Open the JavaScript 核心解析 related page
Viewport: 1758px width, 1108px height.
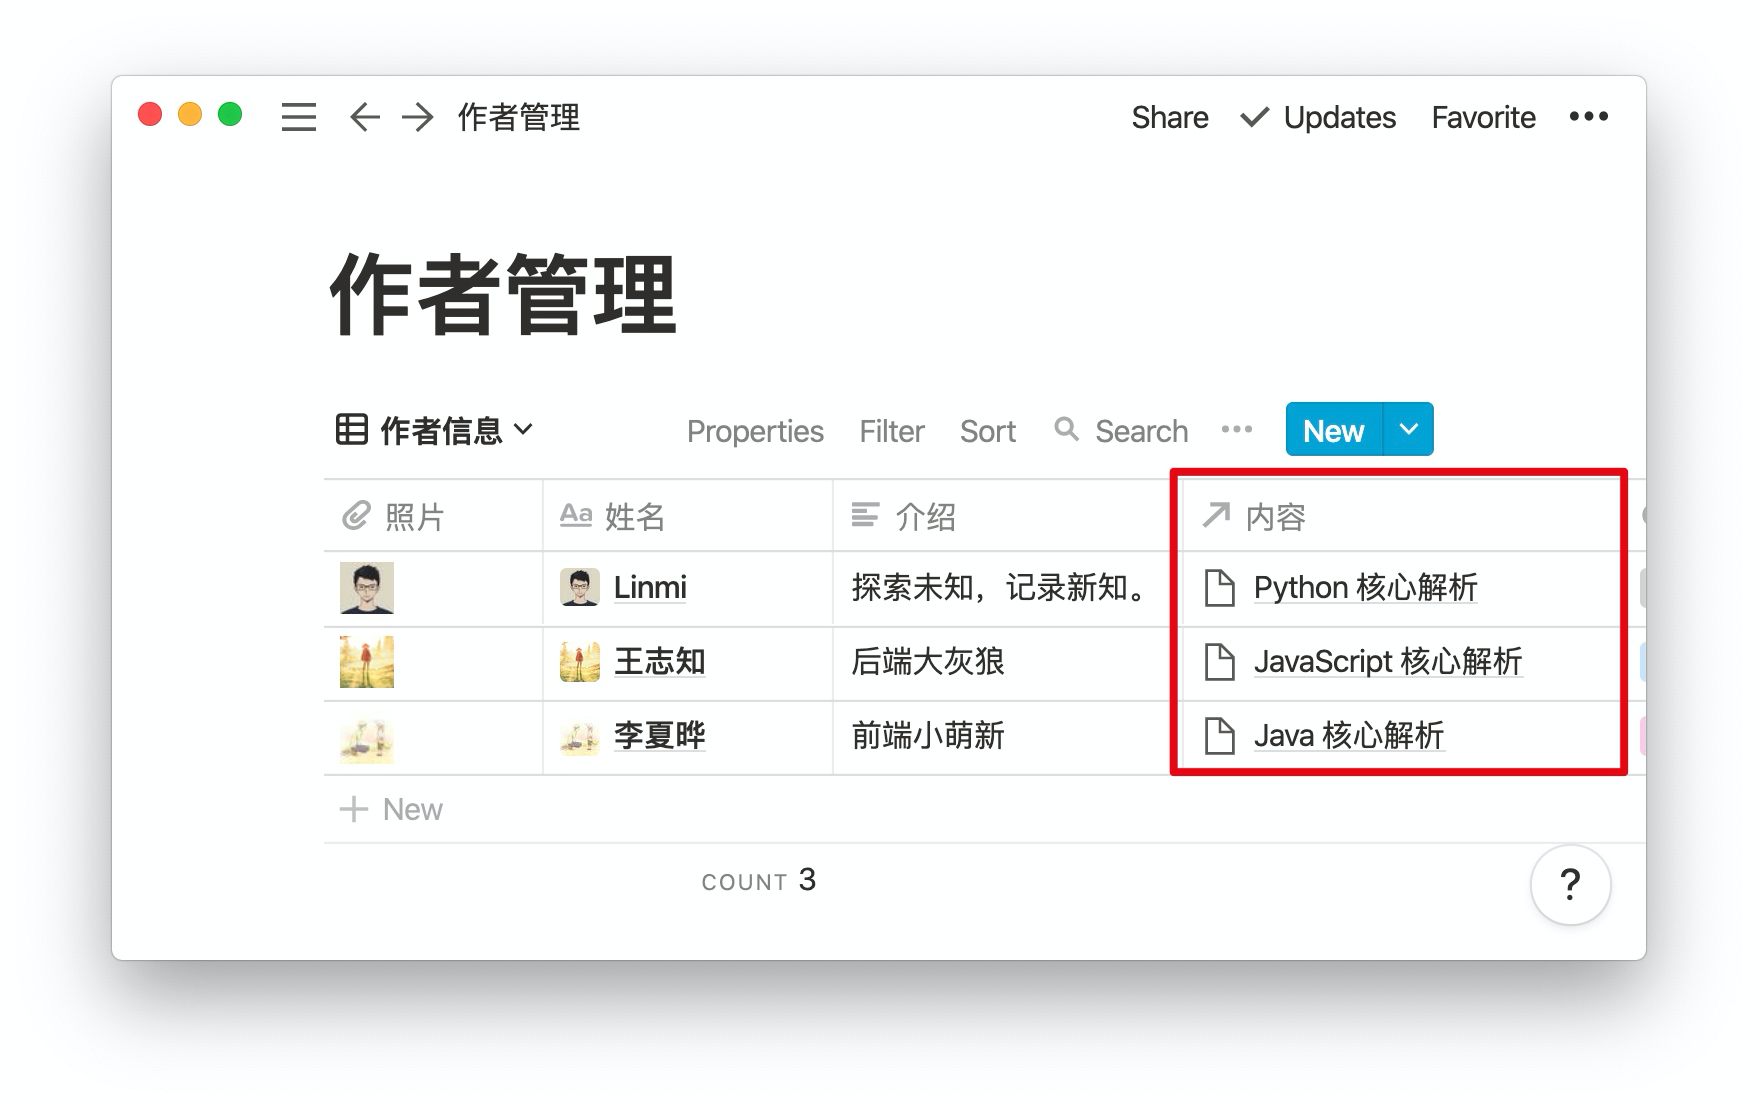pyautogui.click(x=1388, y=662)
